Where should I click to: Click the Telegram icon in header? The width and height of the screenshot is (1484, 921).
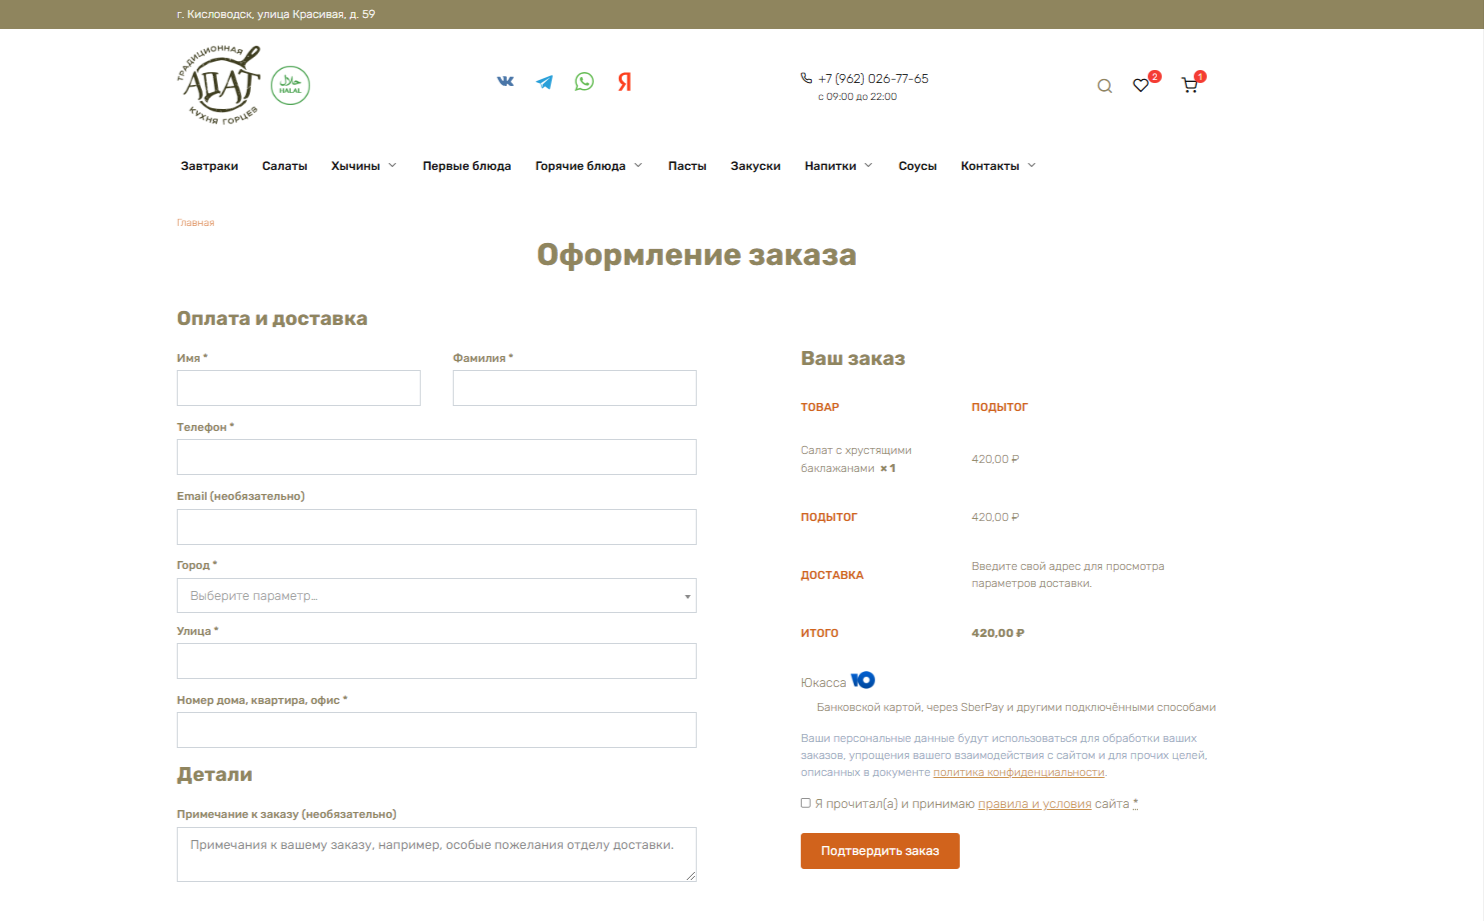pyautogui.click(x=544, y=82)
